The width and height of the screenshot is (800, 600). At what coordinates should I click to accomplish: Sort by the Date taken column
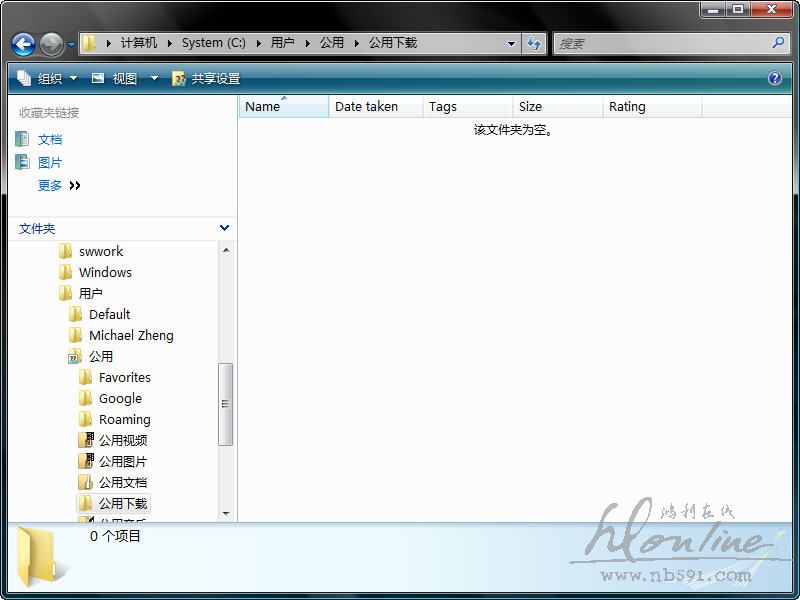(x=376, y=107)
